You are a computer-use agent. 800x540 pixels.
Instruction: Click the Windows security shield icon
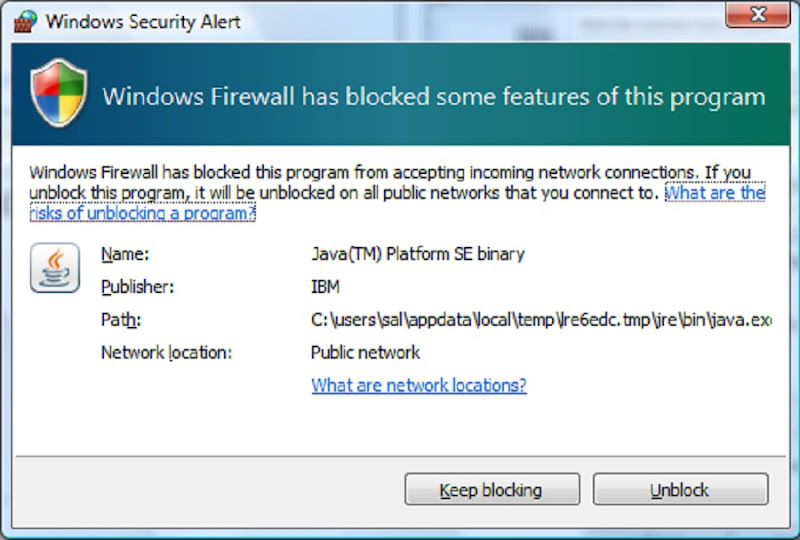click(59, 94)
